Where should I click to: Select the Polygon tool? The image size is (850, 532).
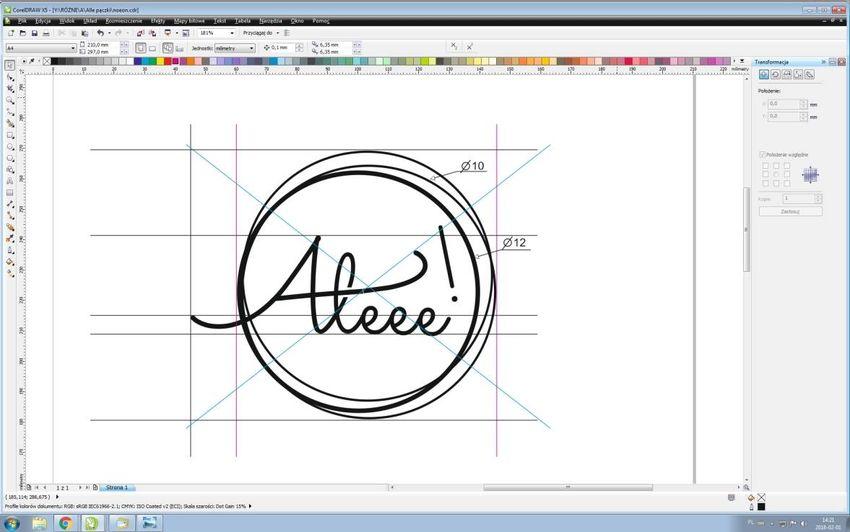(10, 158)
